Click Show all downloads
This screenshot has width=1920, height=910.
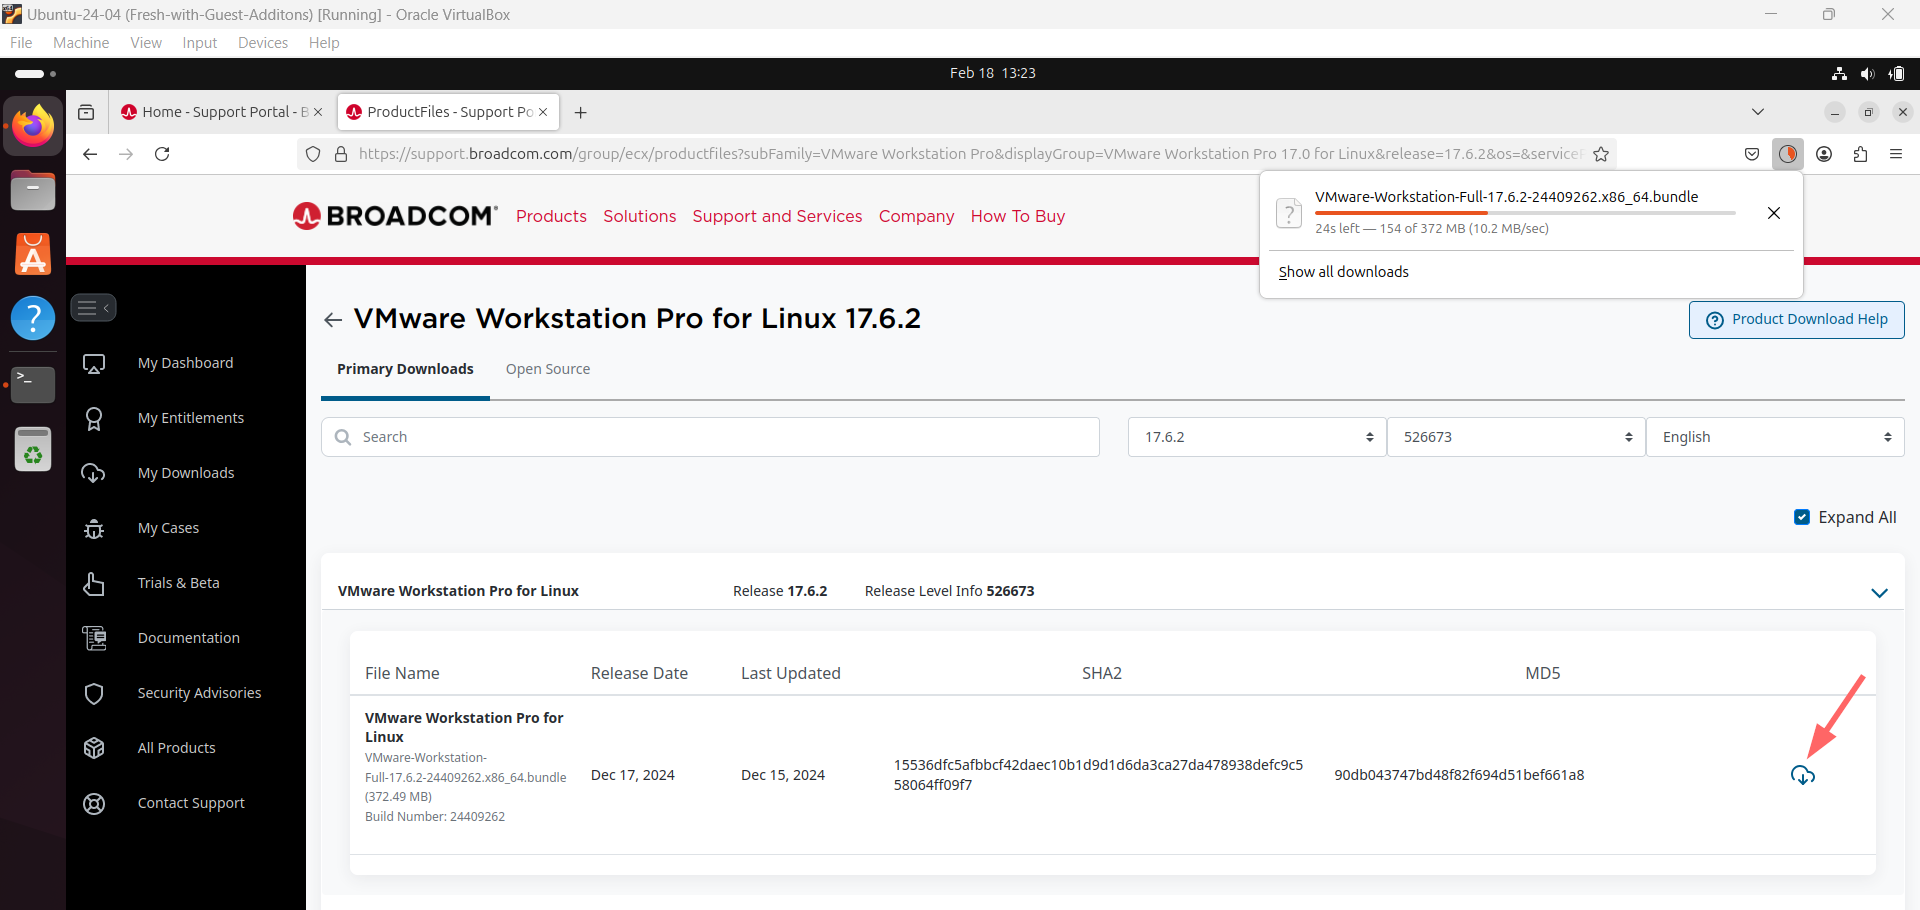[1343, 272]
